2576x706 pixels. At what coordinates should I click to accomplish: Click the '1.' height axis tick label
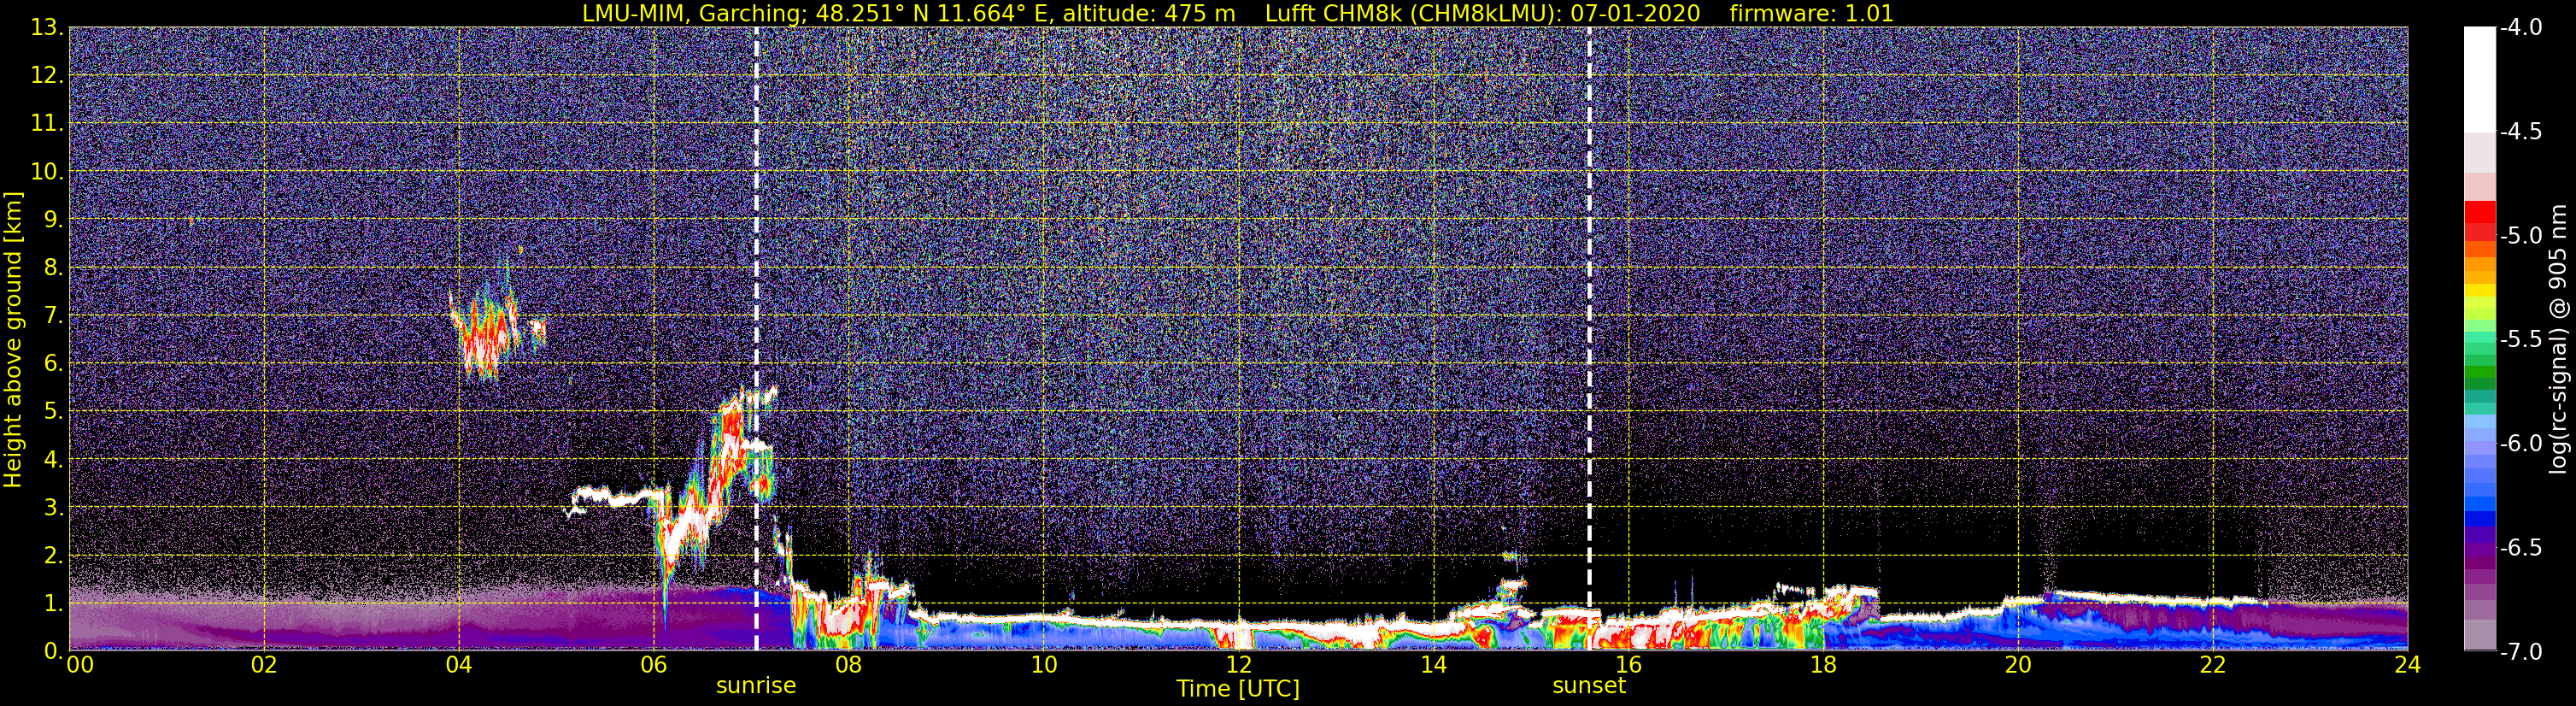tap(54, 604)
